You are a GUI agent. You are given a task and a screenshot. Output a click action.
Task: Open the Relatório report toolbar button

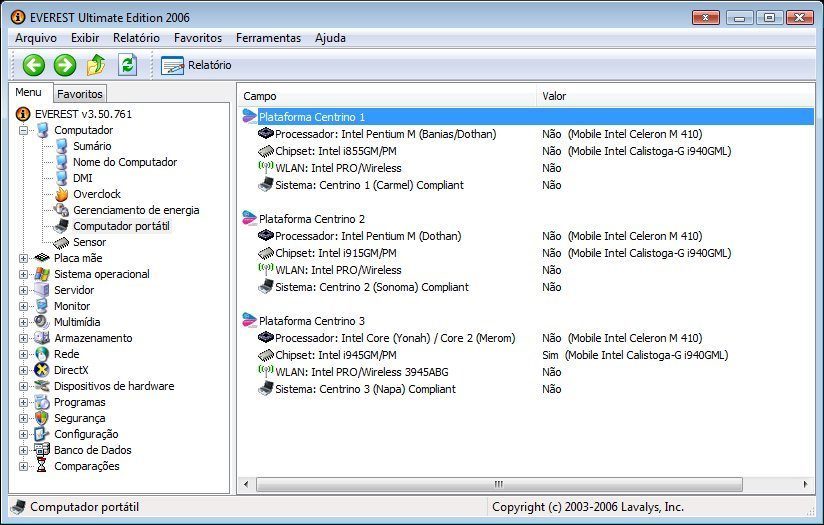click(x=196, y=65)
